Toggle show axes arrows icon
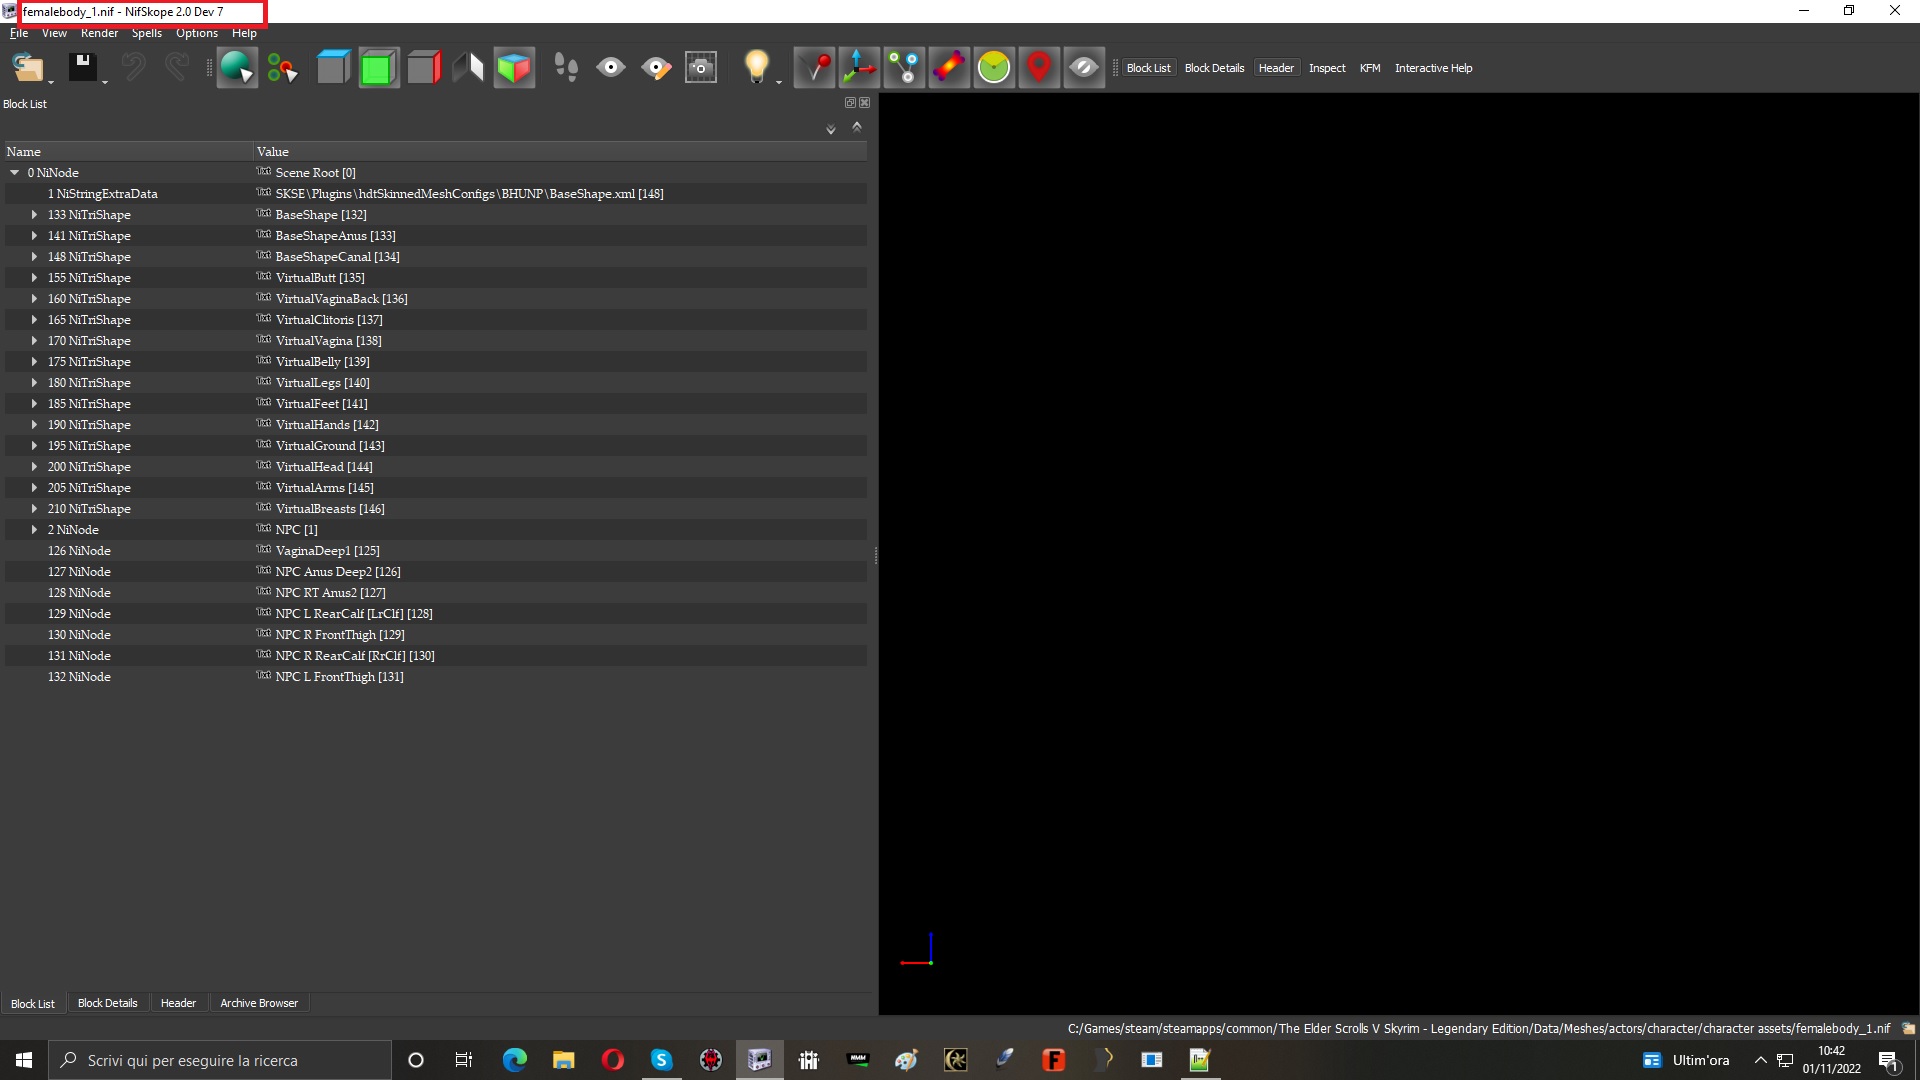The width and height of the screenshot is (1920, 1080). coord(860,68)
